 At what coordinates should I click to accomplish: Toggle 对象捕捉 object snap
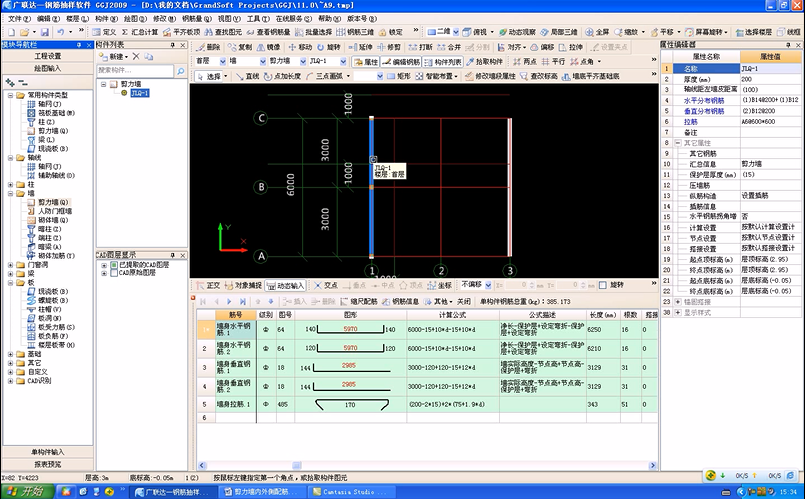click(243, 285)
